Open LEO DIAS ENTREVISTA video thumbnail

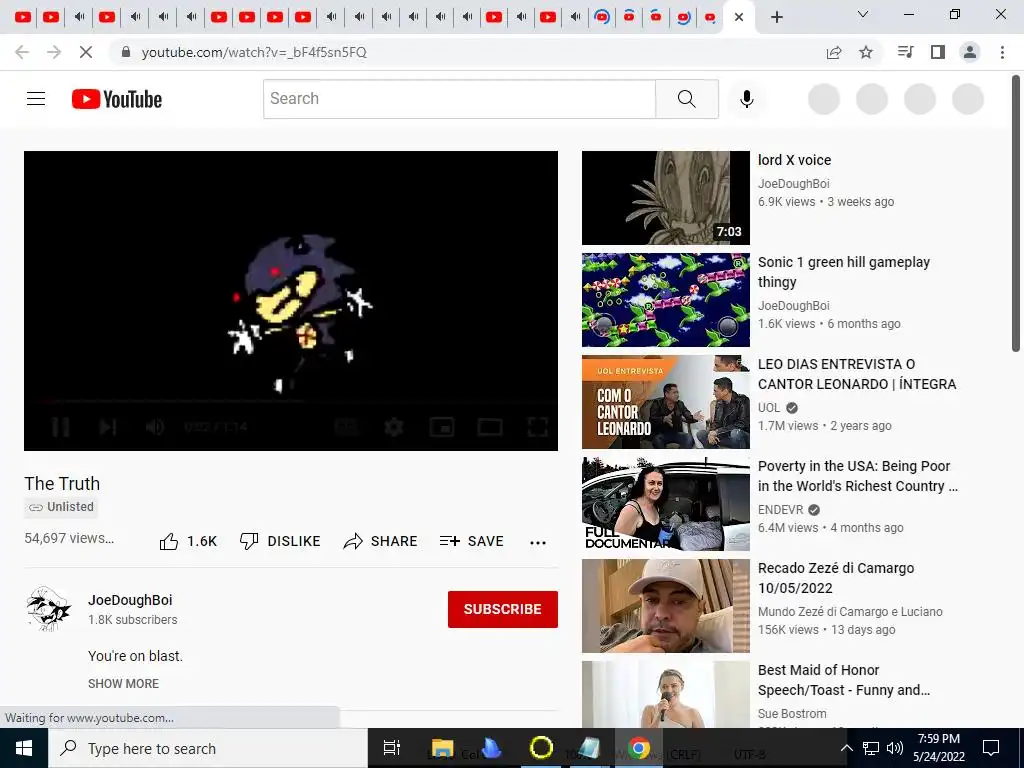[665, 402]
